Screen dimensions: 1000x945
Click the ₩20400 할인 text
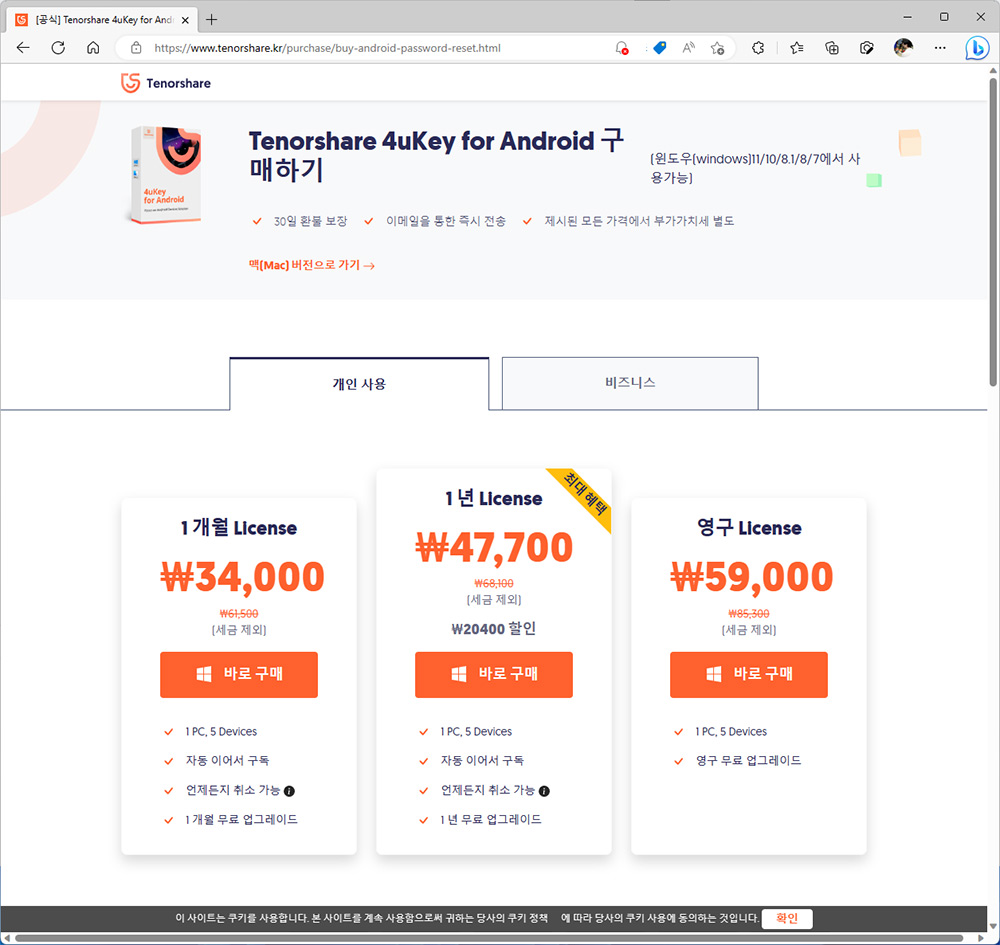tap(494, 629)
